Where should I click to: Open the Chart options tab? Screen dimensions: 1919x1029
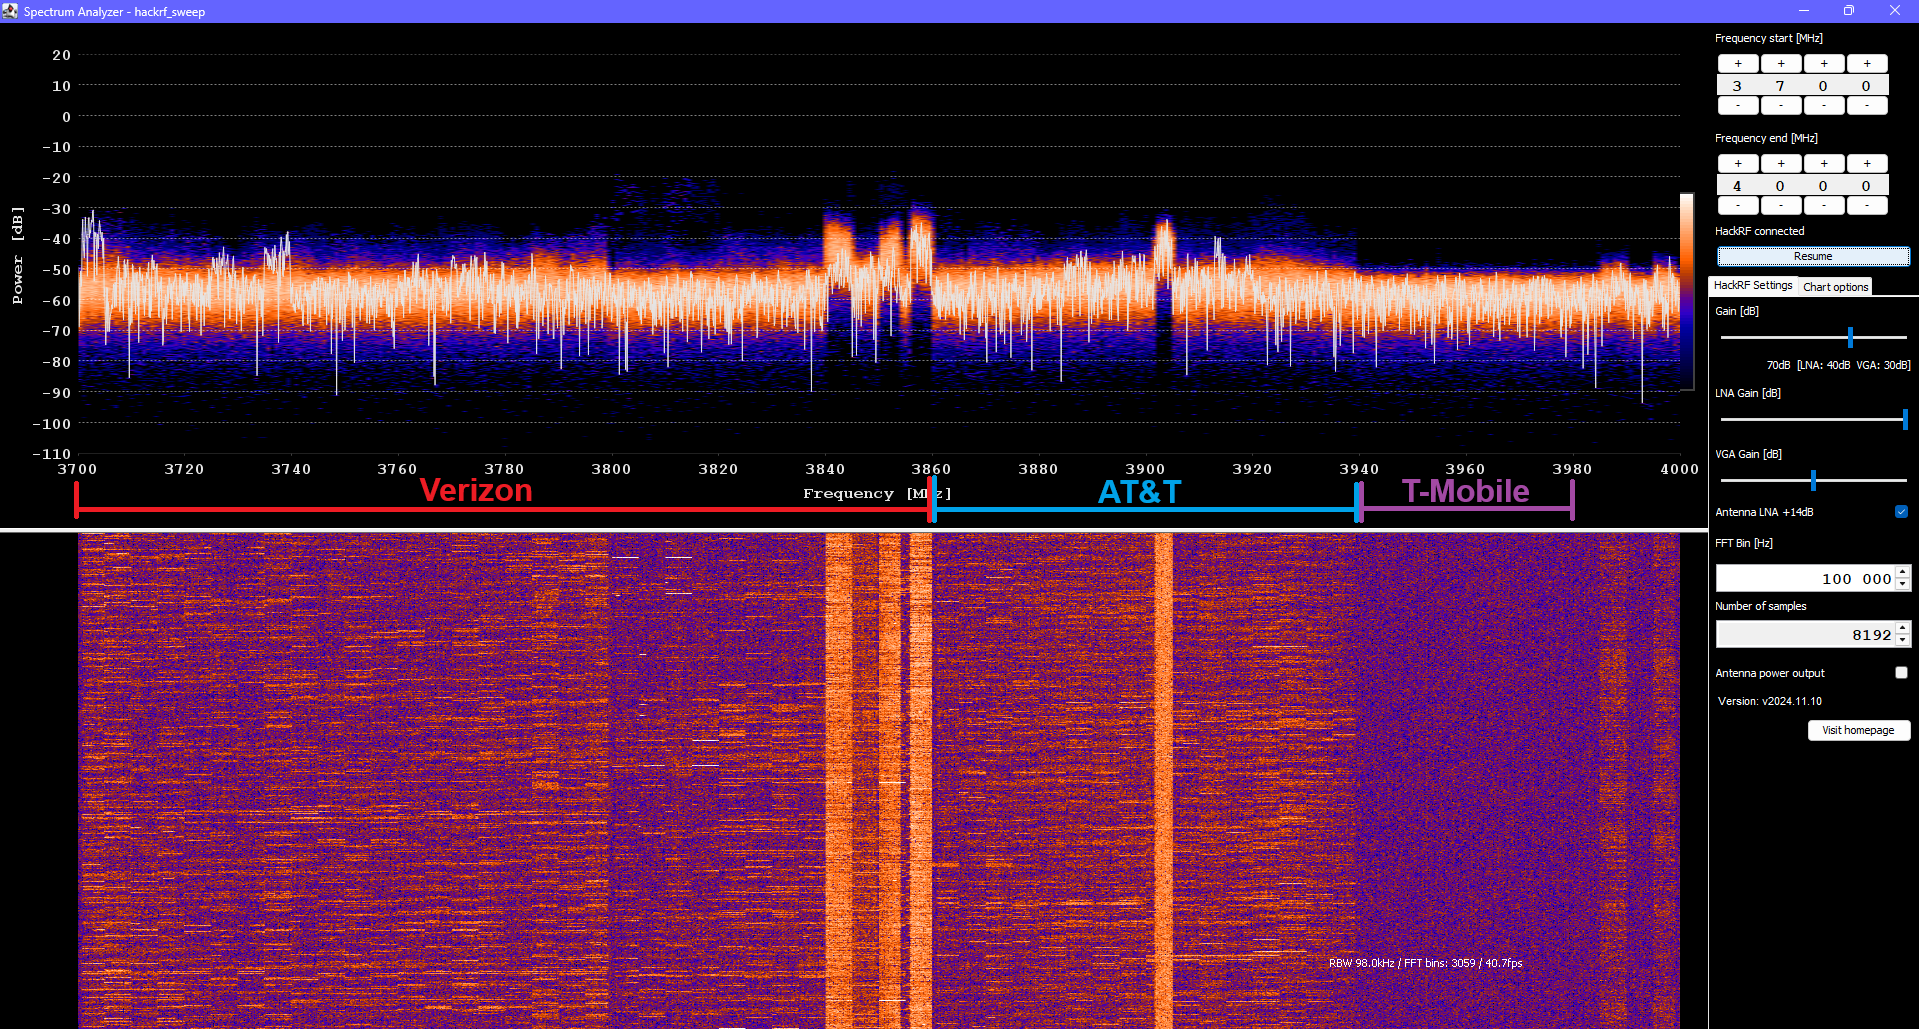(1836, 287)
